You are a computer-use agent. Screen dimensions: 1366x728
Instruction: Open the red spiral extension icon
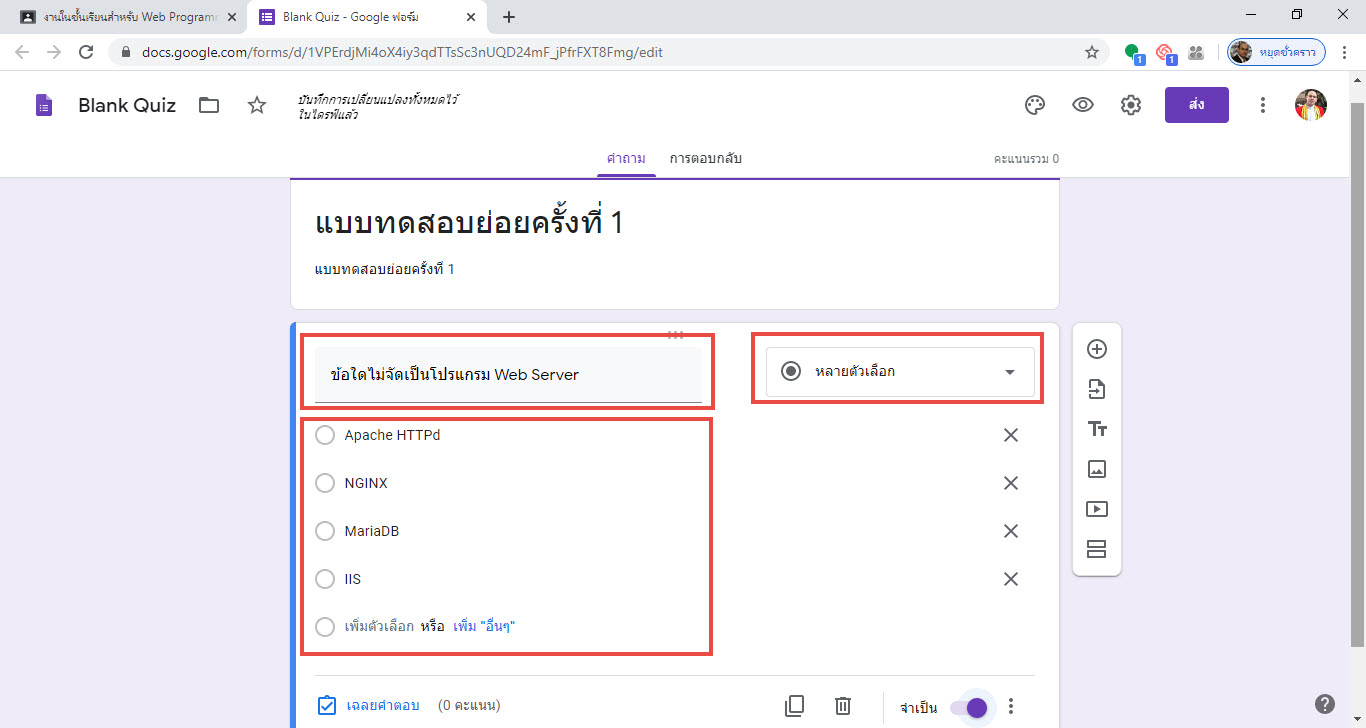coord(1165,52)
